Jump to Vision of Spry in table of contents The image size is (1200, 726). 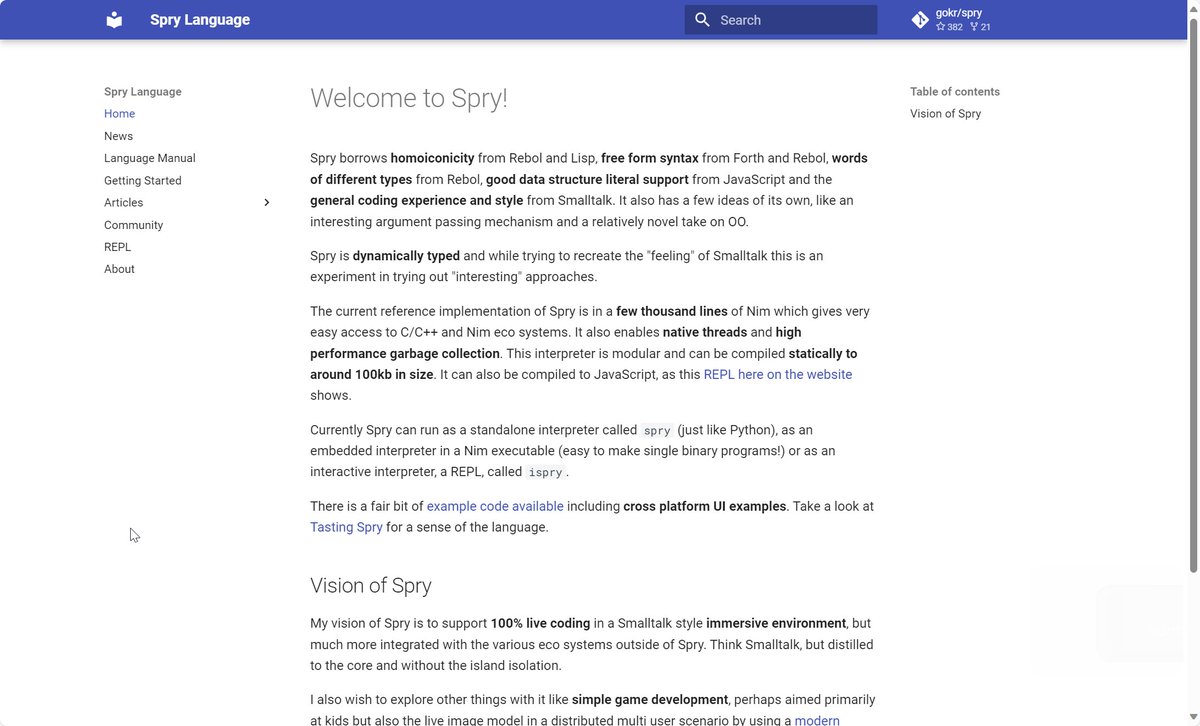coord(945,114)
